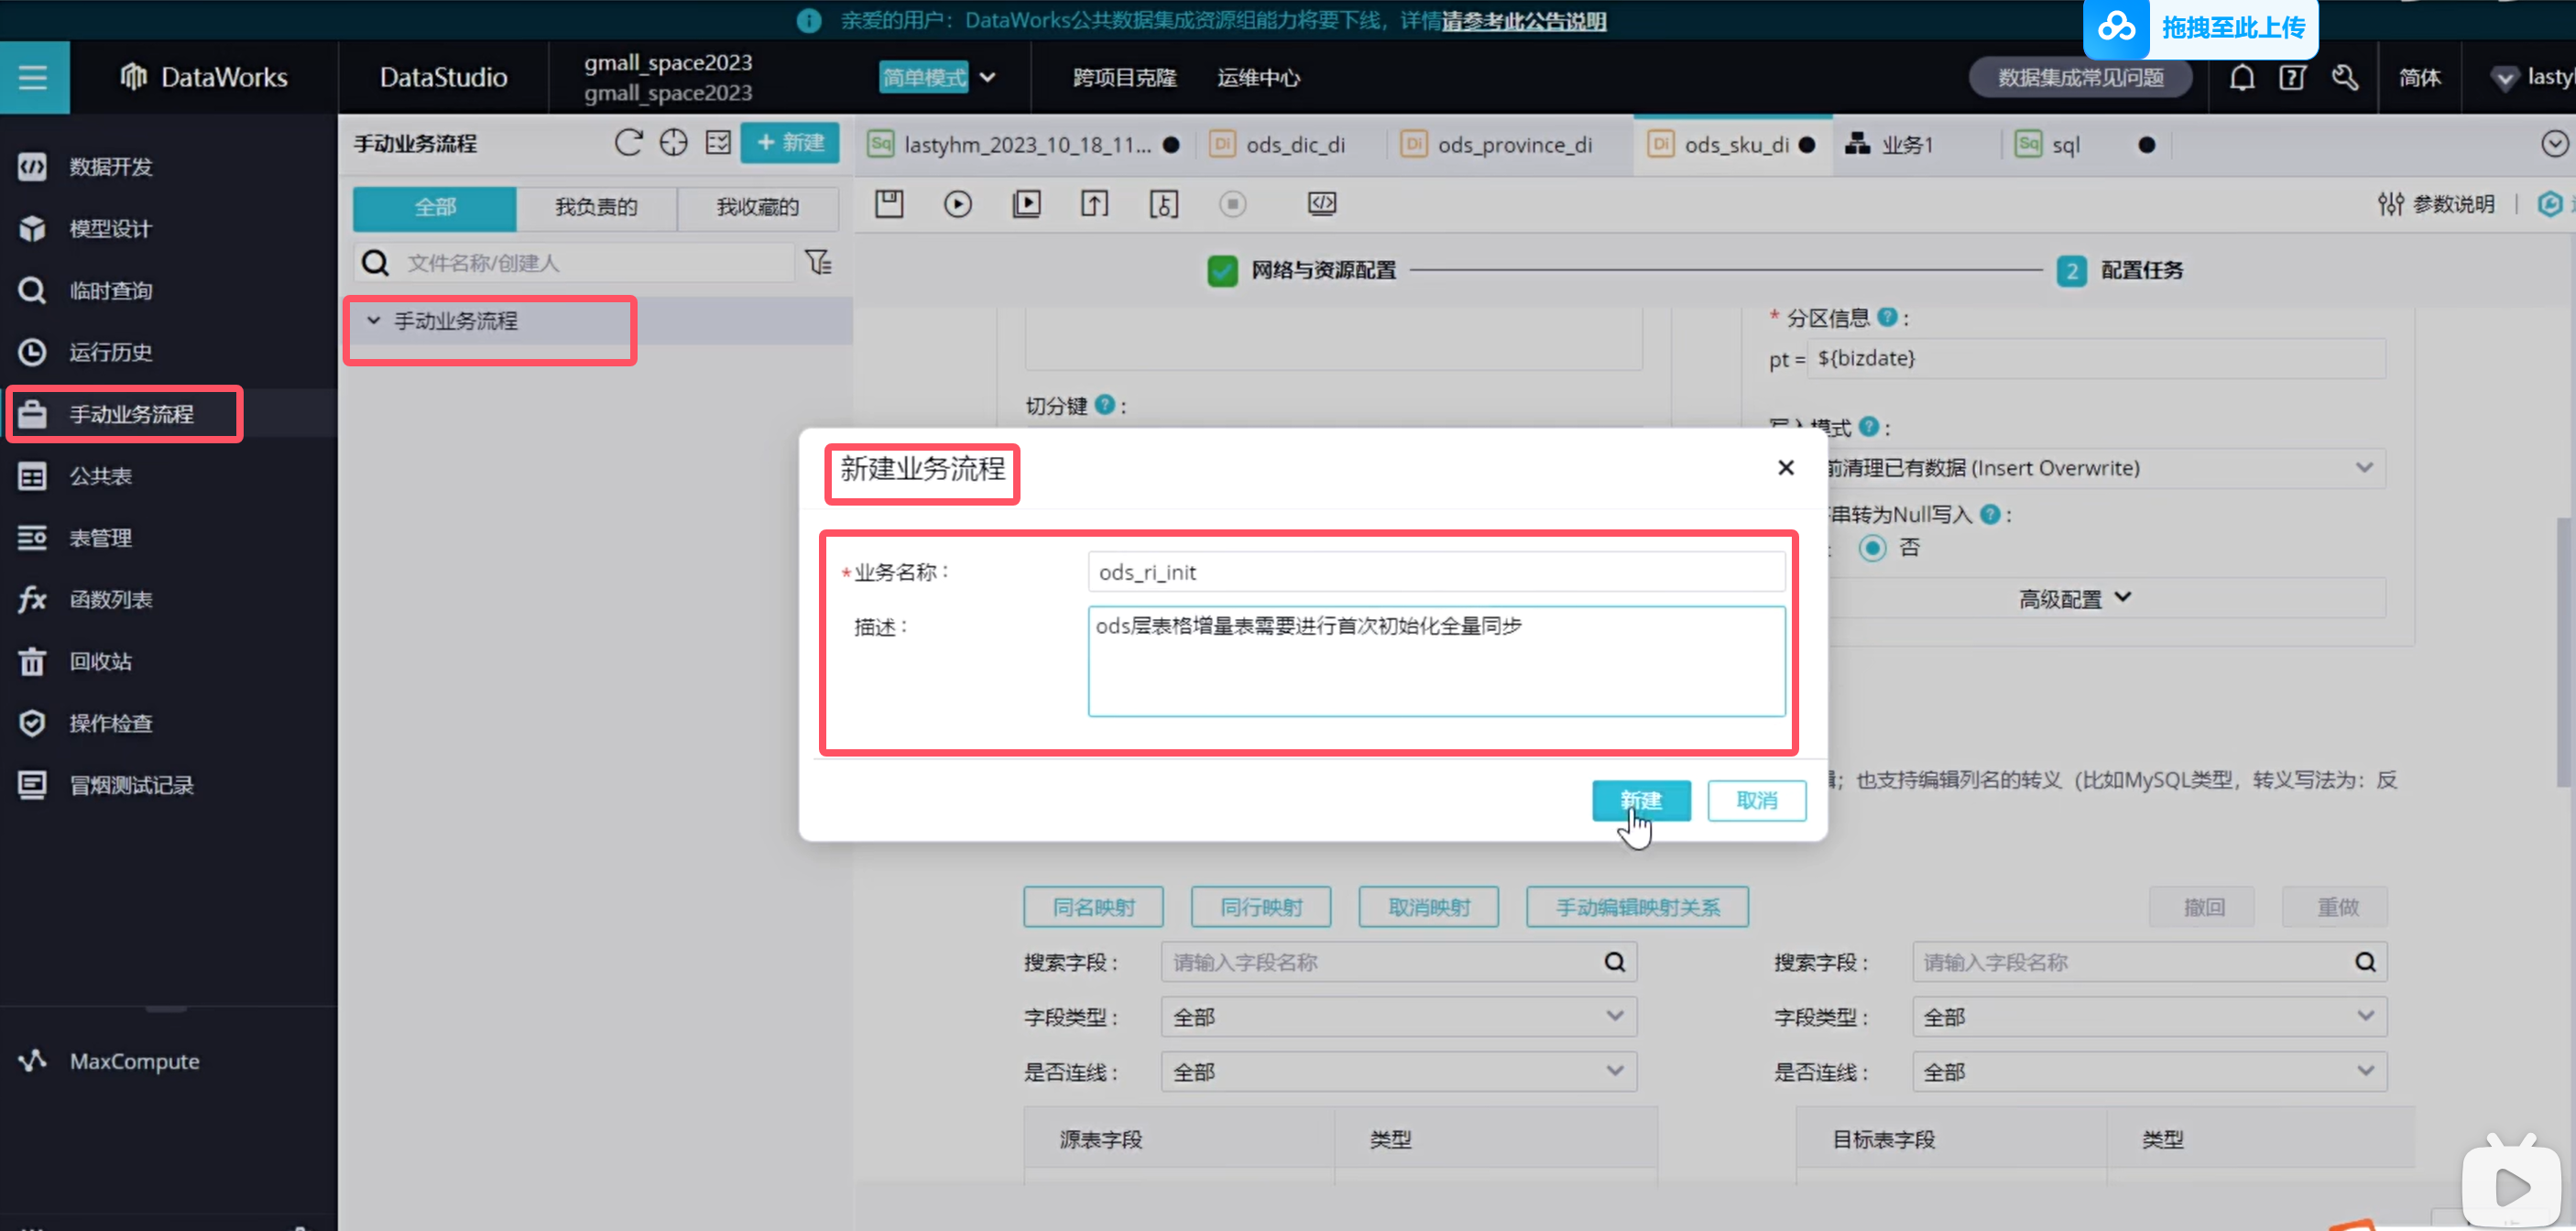Click the 取消 button in the dialog
This screenshot has height=1231, width=2576.
point(1756,800)
